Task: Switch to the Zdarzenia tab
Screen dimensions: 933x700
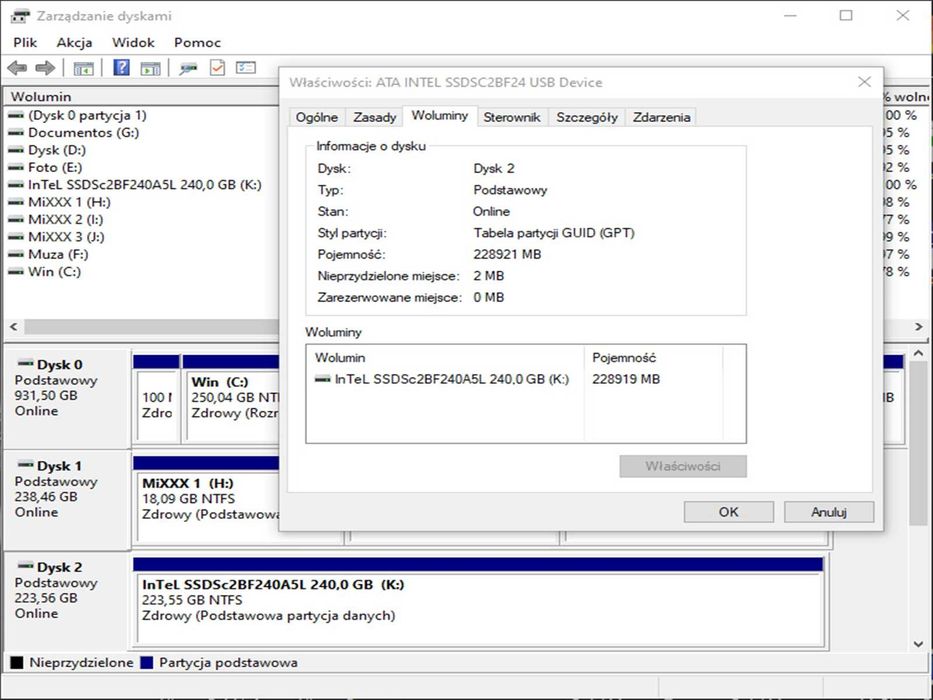Action: [662, 117]
